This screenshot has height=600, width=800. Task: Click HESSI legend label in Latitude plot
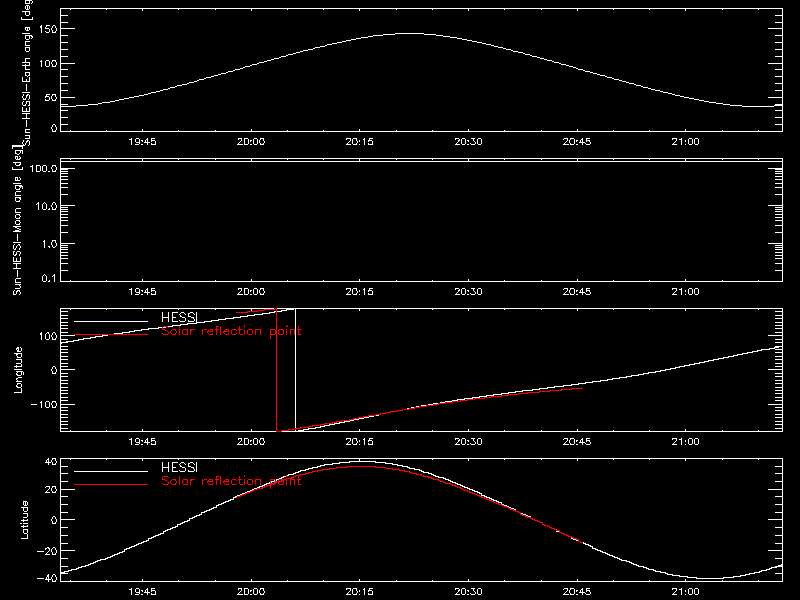[179, 467]
